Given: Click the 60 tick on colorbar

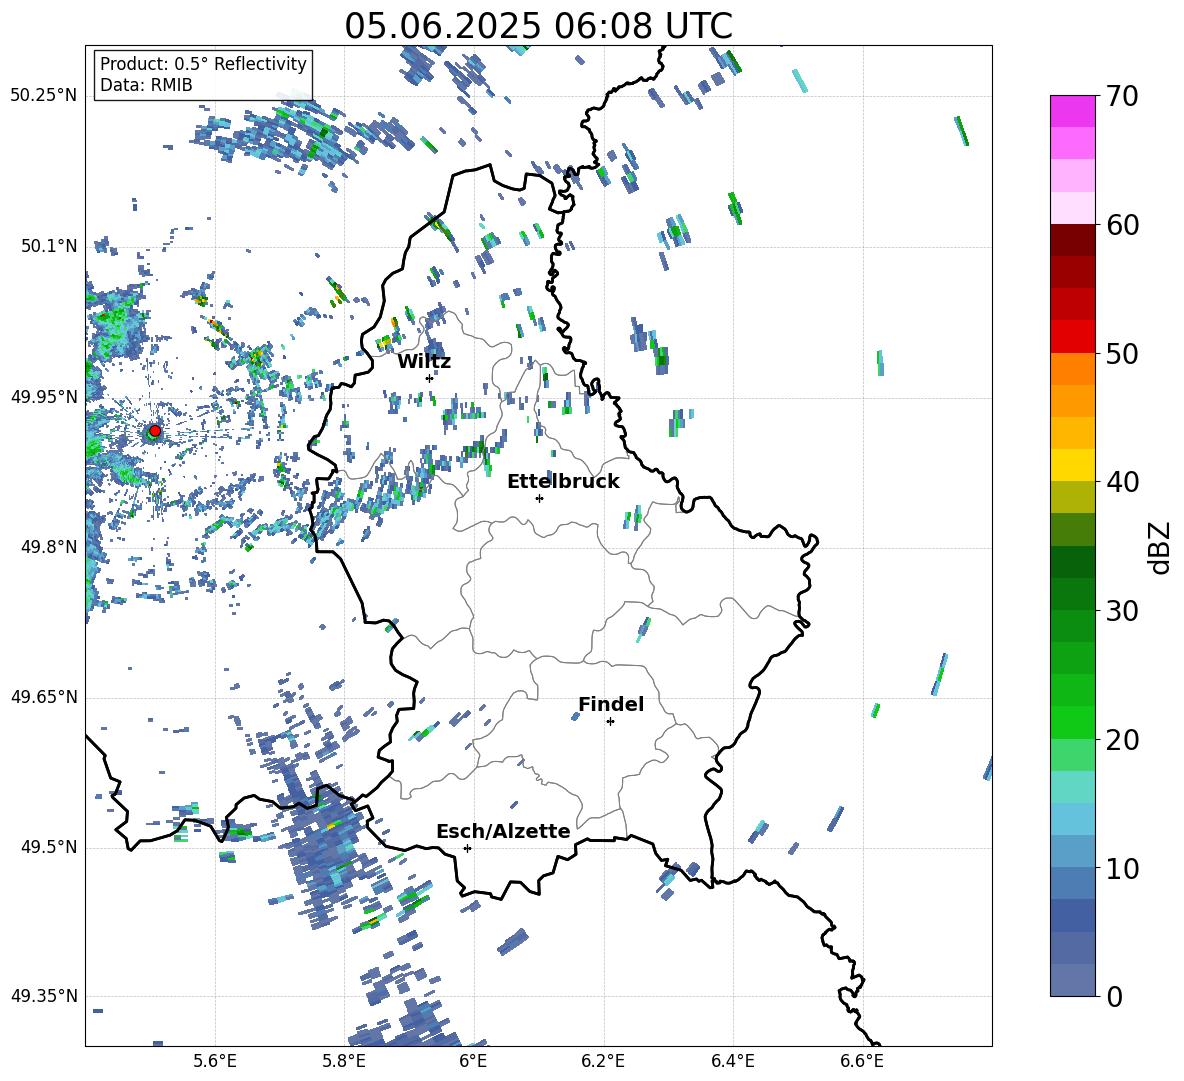Looking at the screenshot, I should 1122,225.
